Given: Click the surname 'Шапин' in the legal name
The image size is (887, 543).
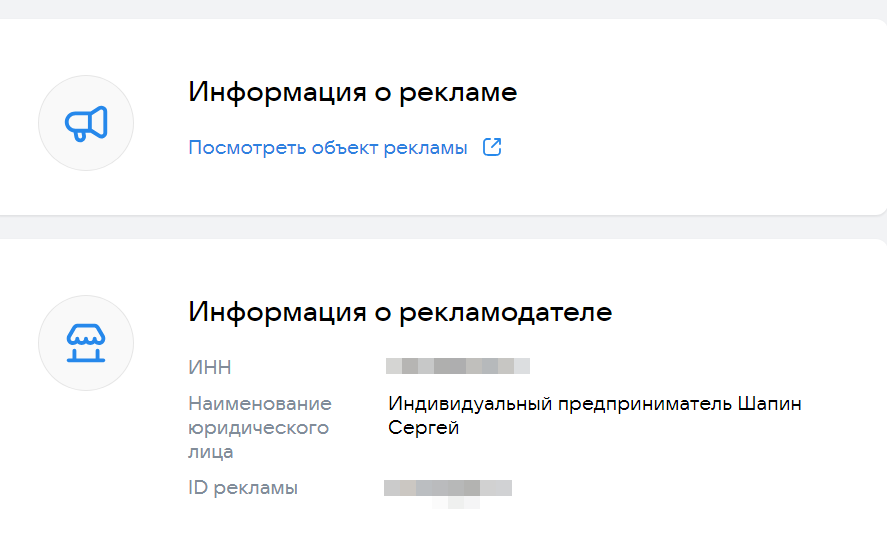Looking at the screenshot, I should click(769, 404).
